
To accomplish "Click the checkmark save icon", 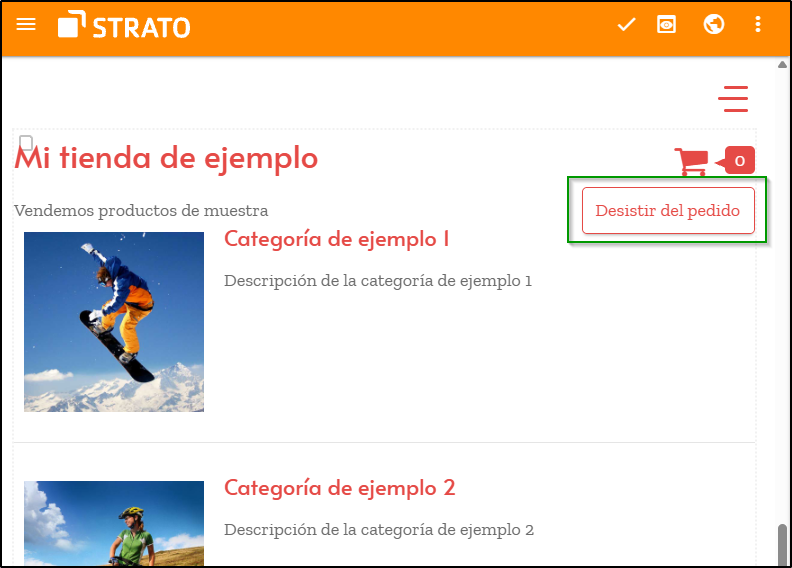I will click(x=626, y=24).
